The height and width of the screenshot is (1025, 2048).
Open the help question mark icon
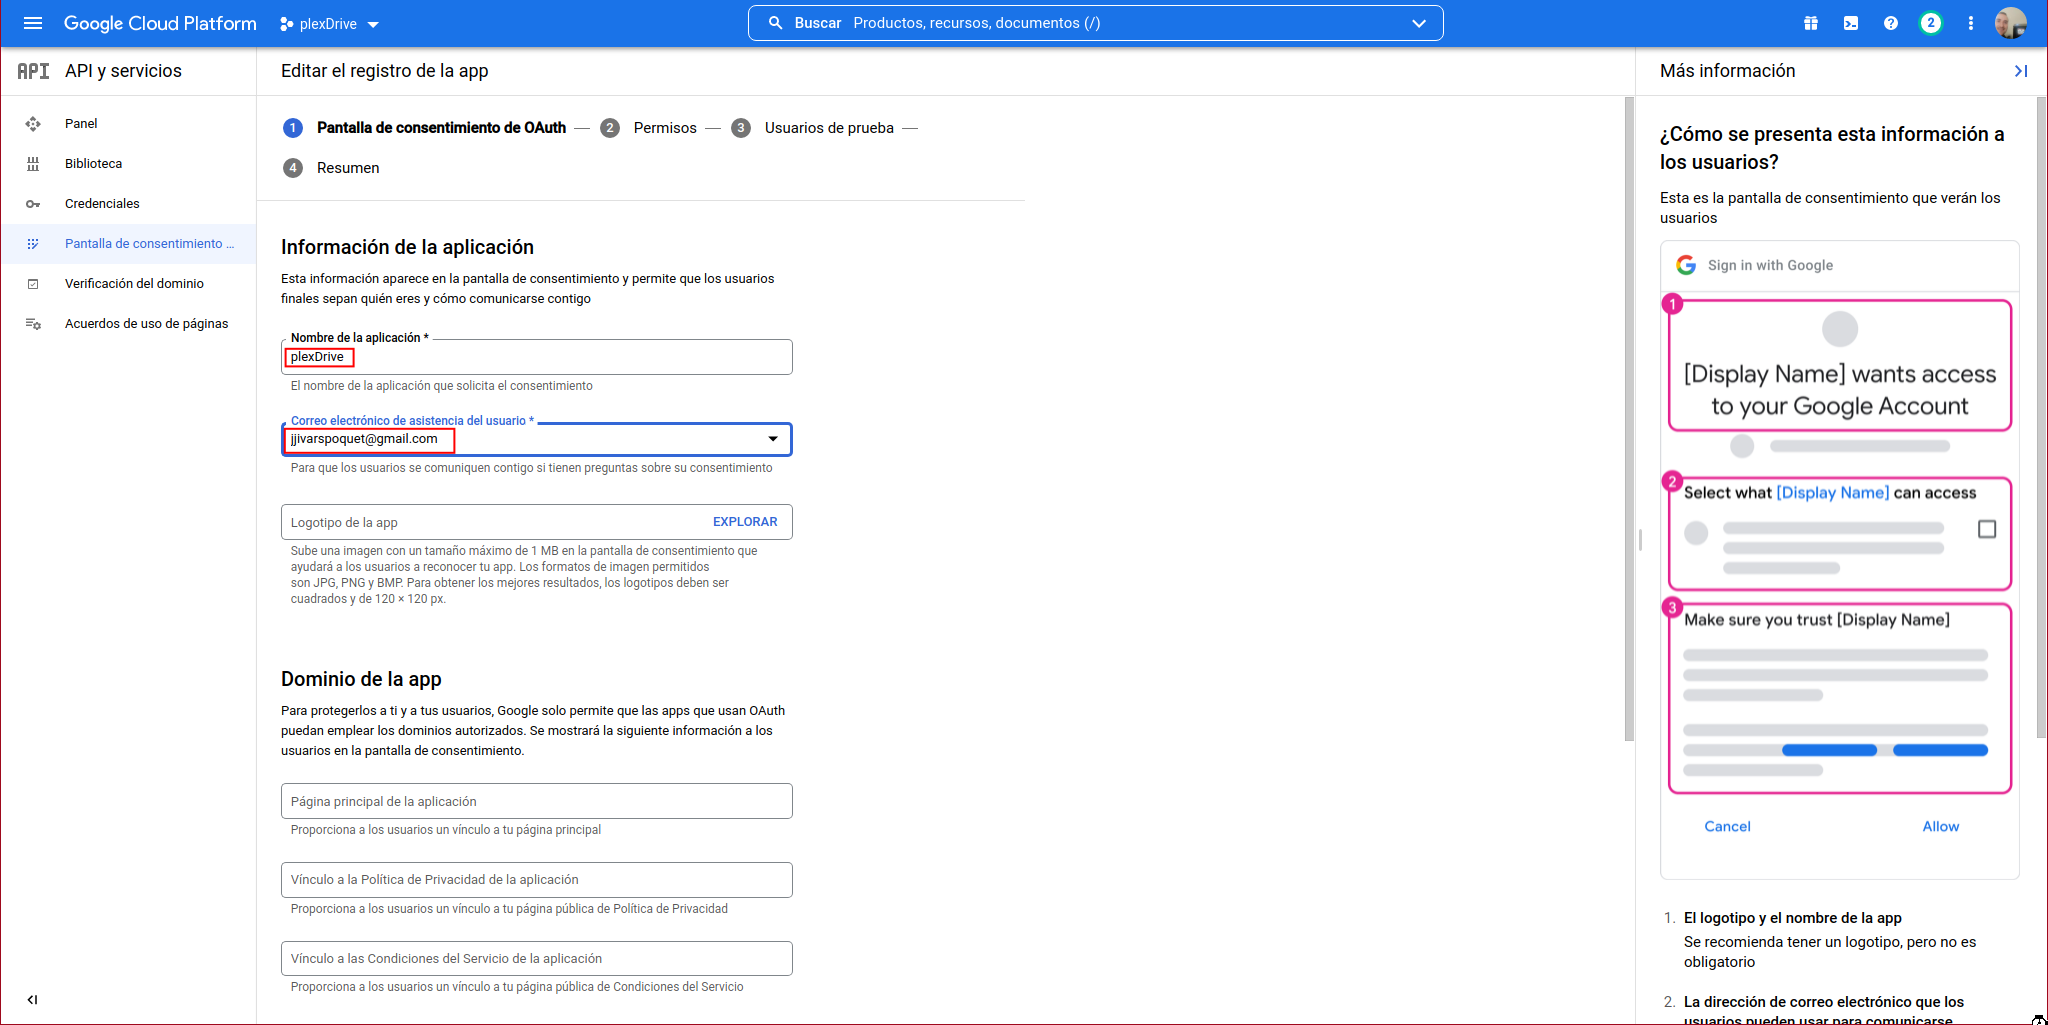pos(1890,23)
